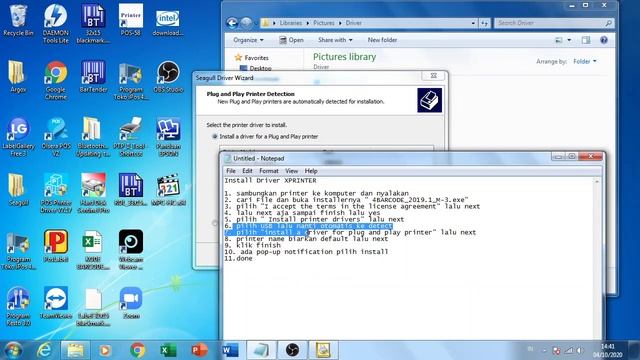This screenshot has height=360, width=640.
Task: Click Pictures in the address breadcrumb
Action: click(324, 23)
